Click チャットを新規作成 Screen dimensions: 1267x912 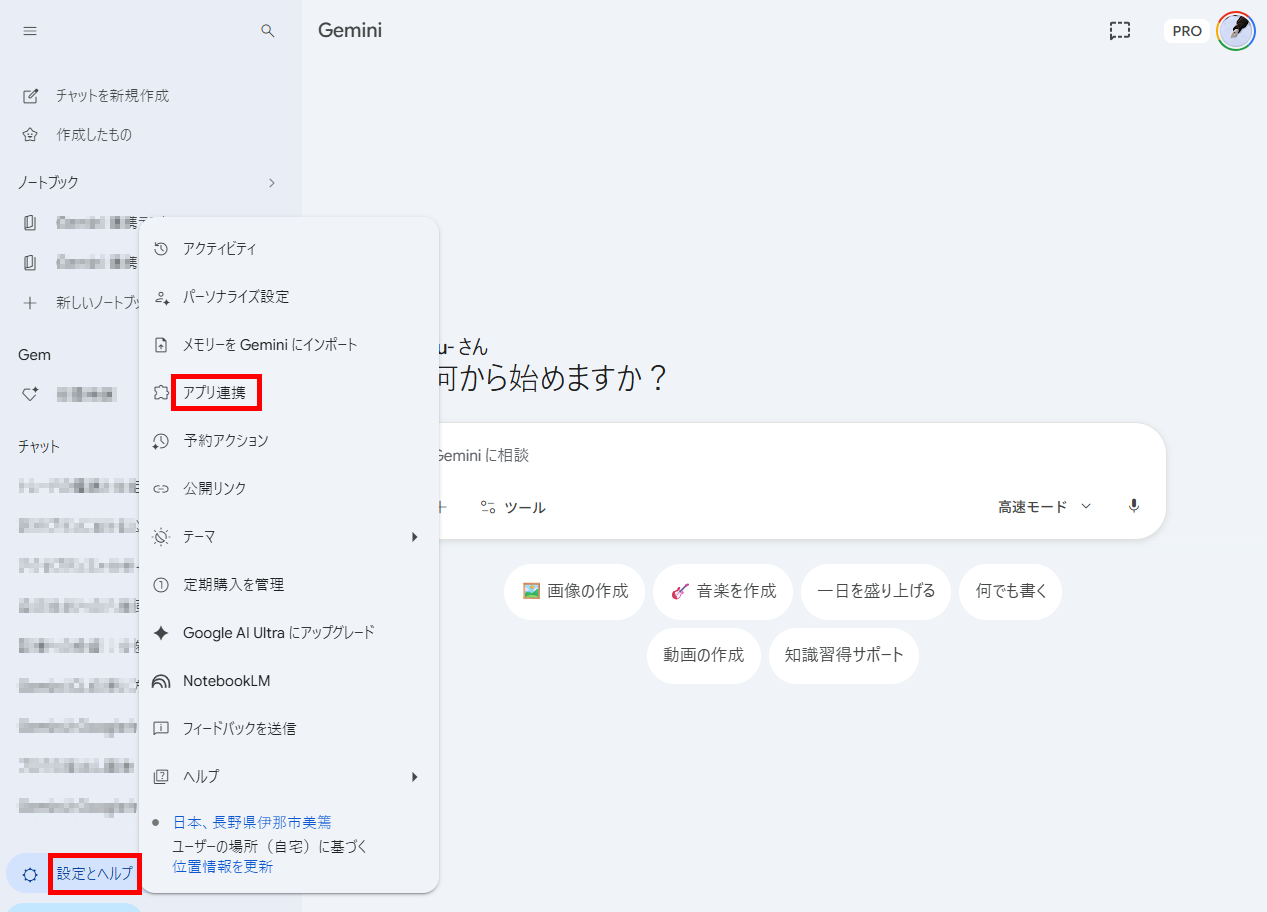click(112, 96)
